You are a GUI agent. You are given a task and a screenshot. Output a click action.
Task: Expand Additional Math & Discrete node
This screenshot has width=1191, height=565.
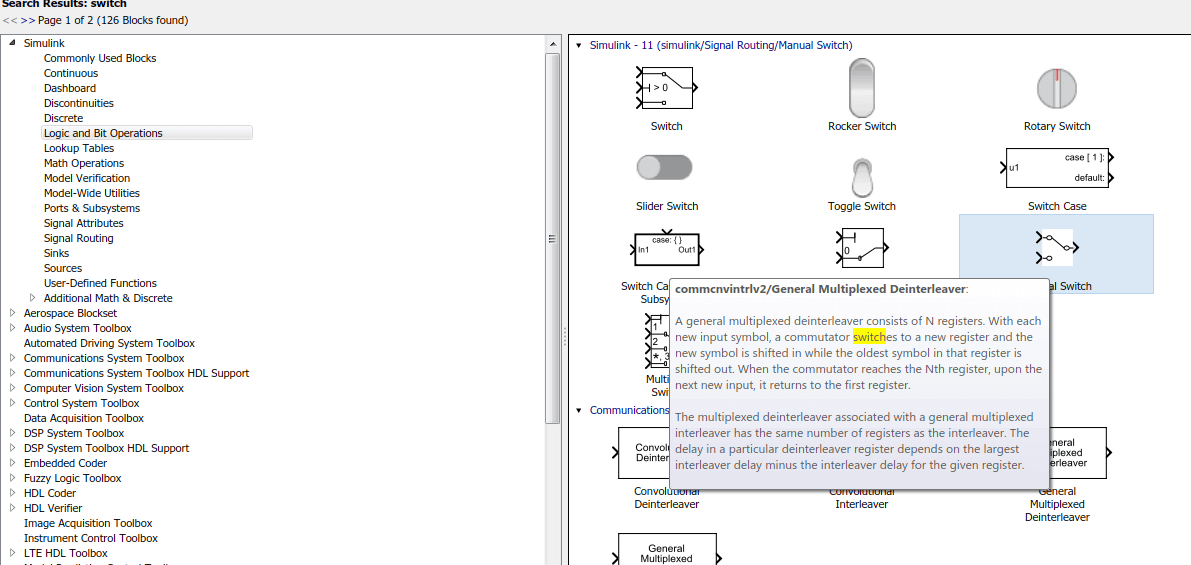(33, 298)
